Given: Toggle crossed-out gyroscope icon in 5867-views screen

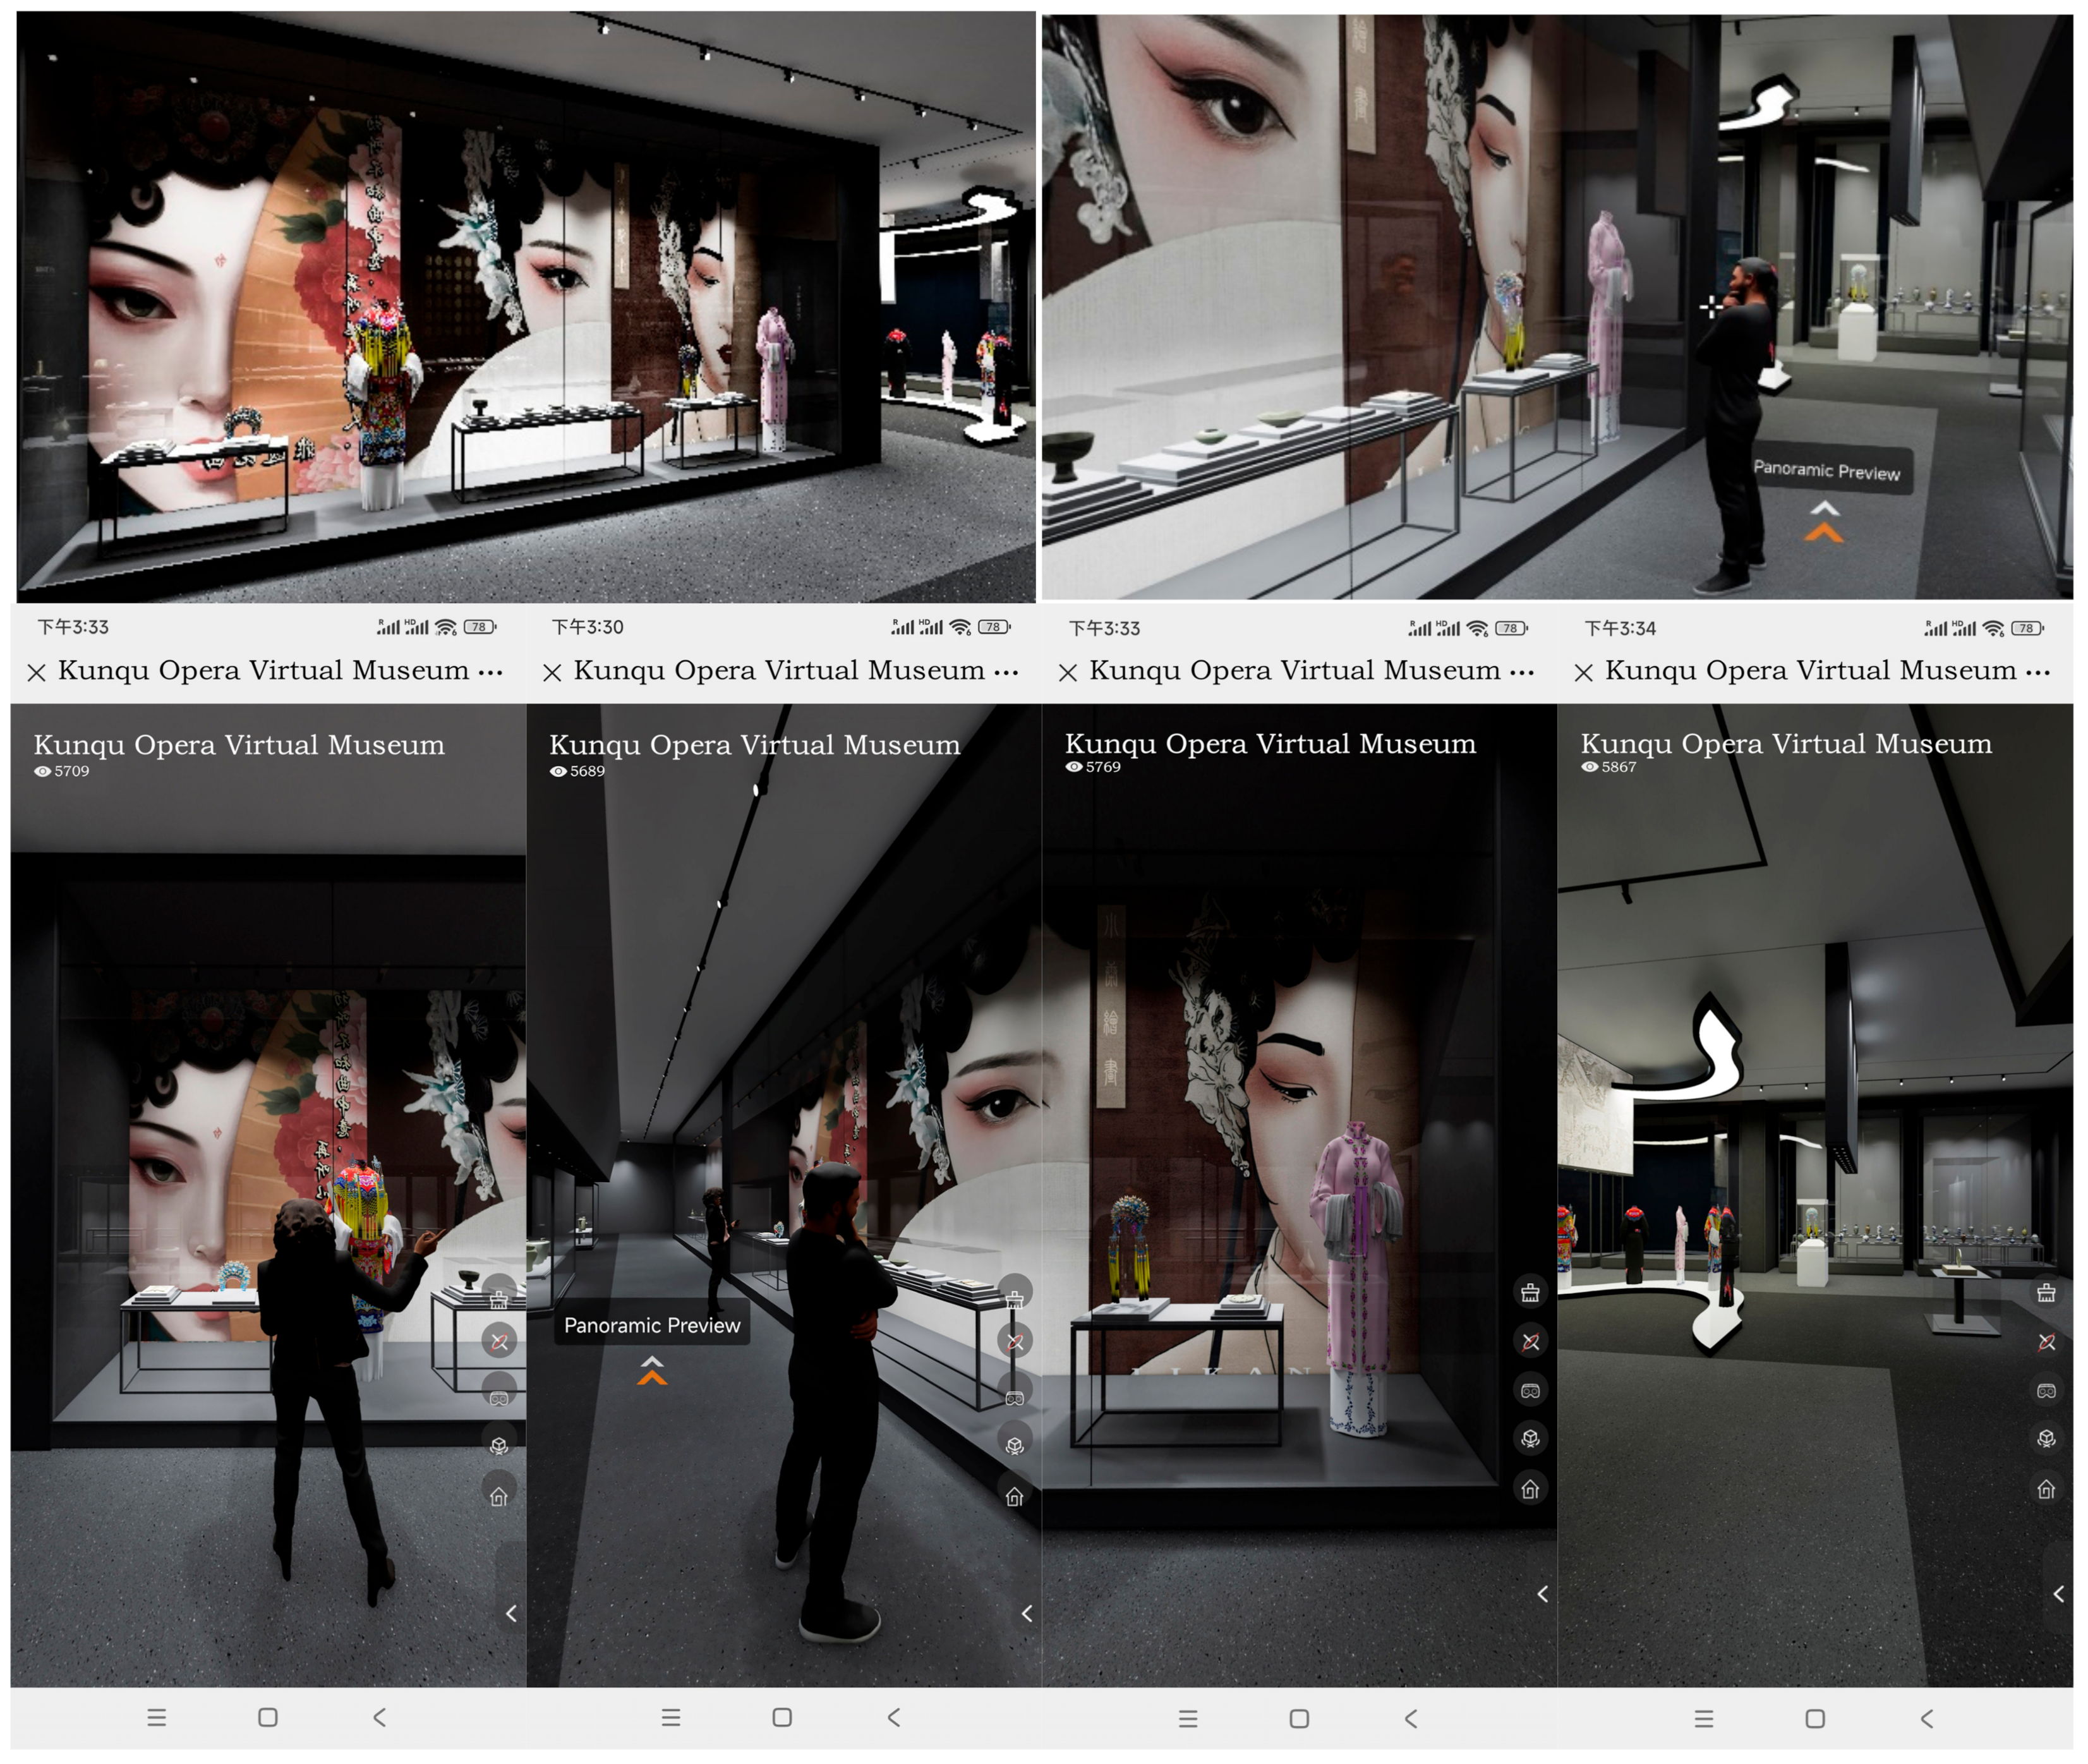Looking at the screenshot, I should coord(2046,1341).
